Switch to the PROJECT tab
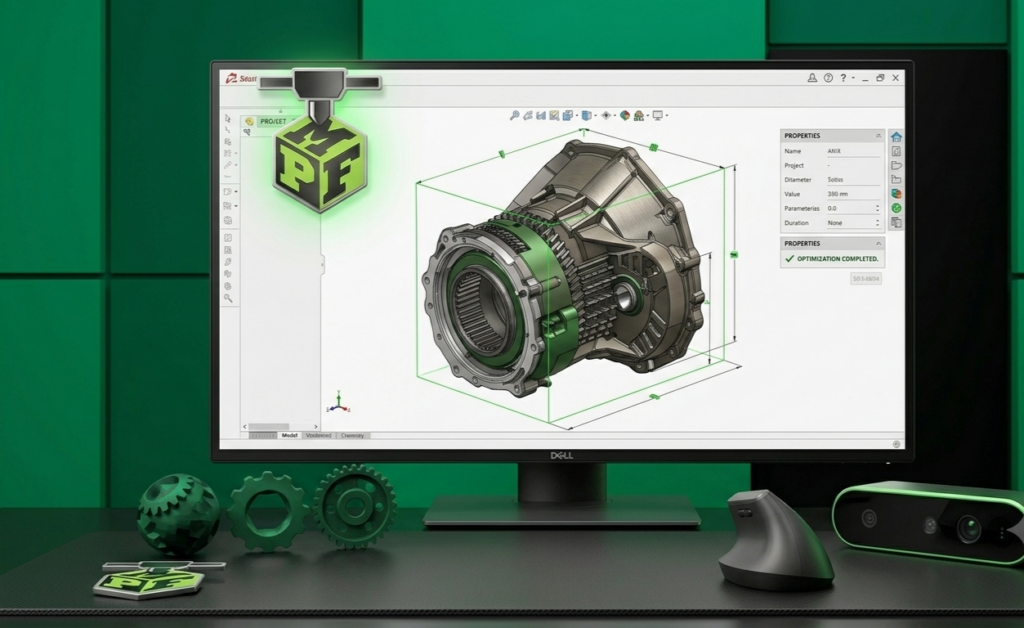 273,121
